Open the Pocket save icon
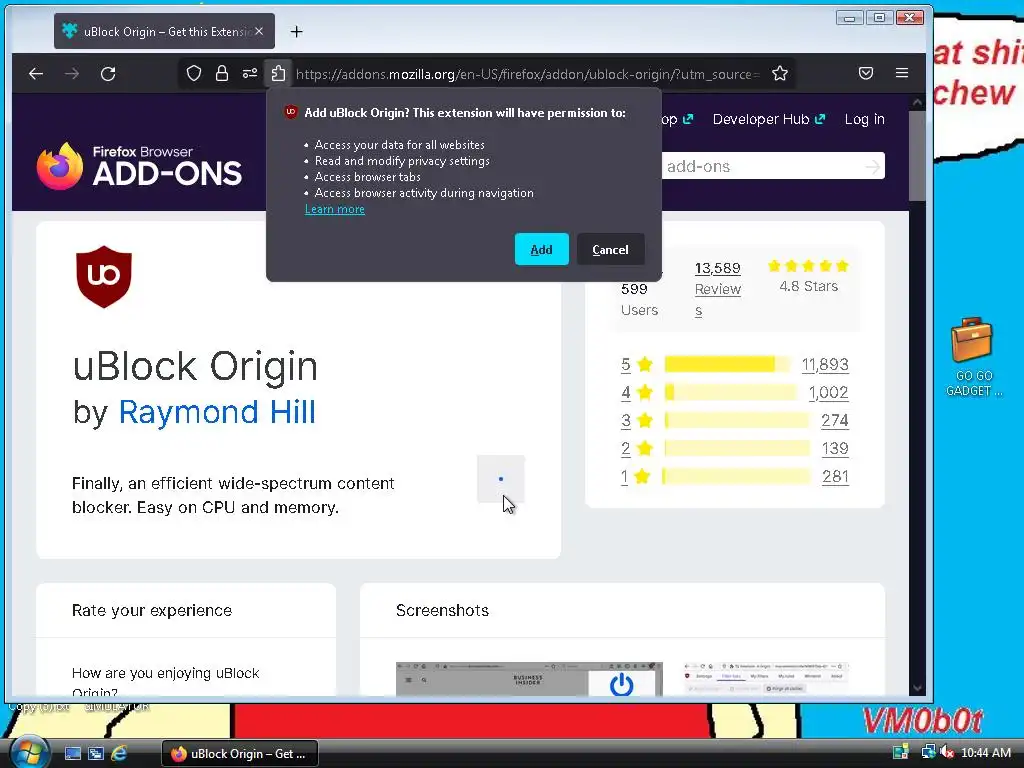Image resolution: width=1024 pixels, height=768 pixels. tap(866, 73)
